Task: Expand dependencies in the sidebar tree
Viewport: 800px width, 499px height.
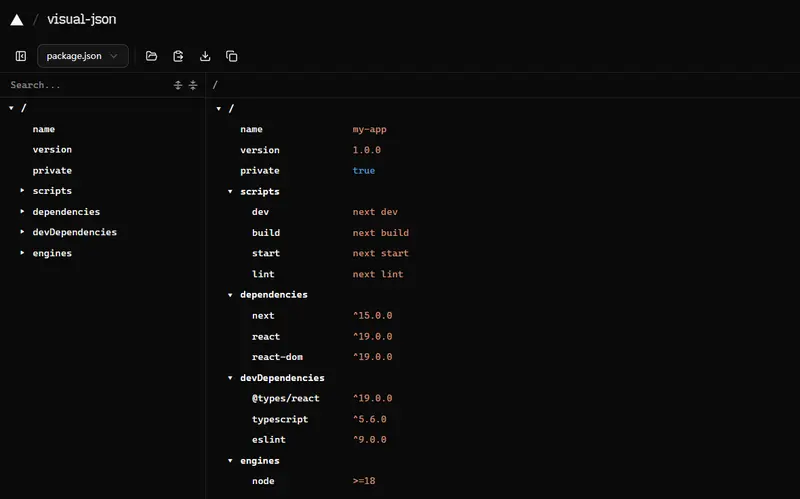Action: click(22, 211)
